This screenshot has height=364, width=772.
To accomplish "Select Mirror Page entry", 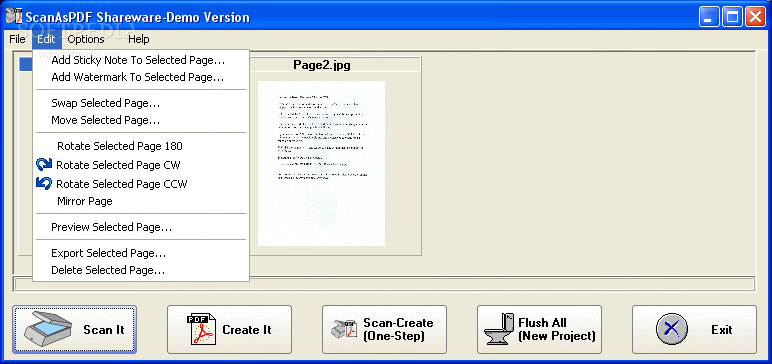I will point(141,201).
